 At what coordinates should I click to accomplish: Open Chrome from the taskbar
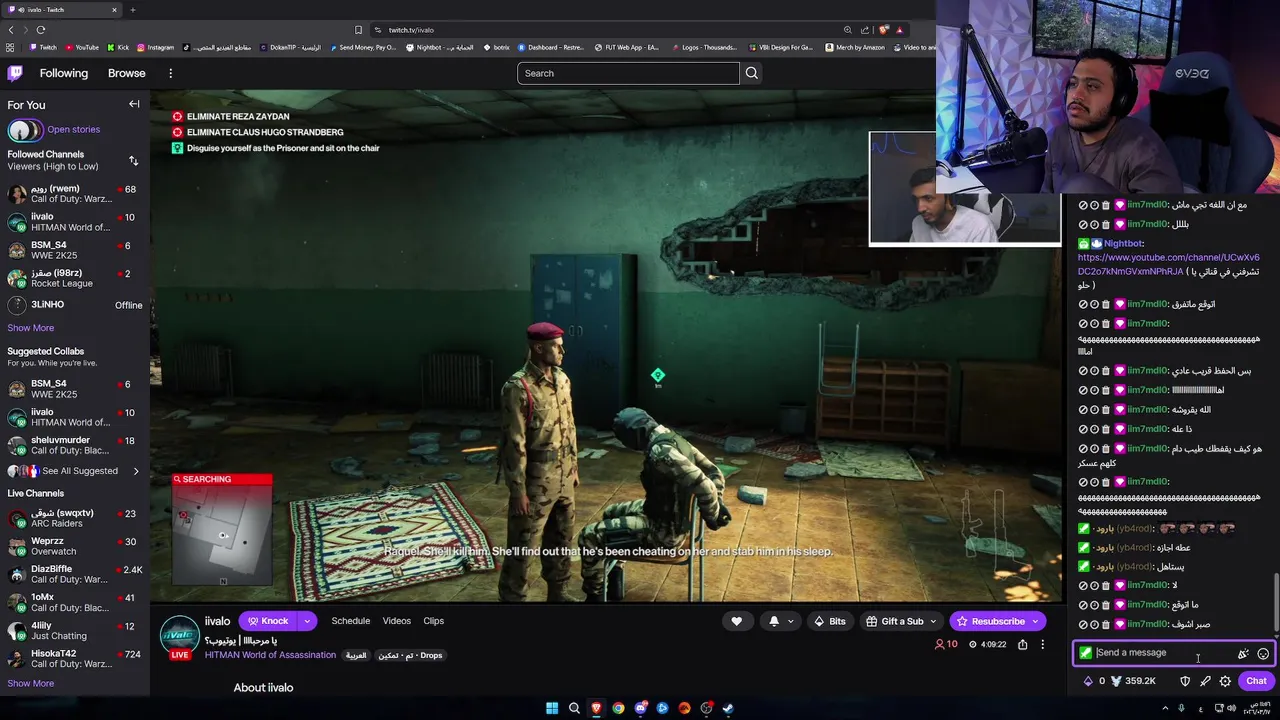click(x=618, y=708)
